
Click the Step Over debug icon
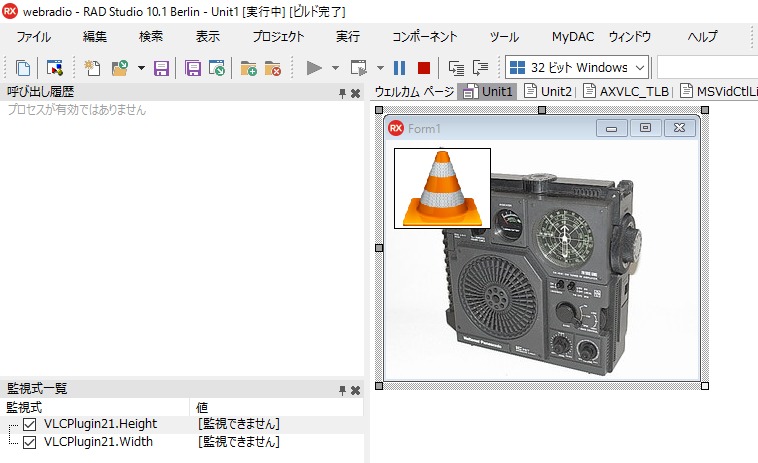pyautogui.click(x=481, y=68)
